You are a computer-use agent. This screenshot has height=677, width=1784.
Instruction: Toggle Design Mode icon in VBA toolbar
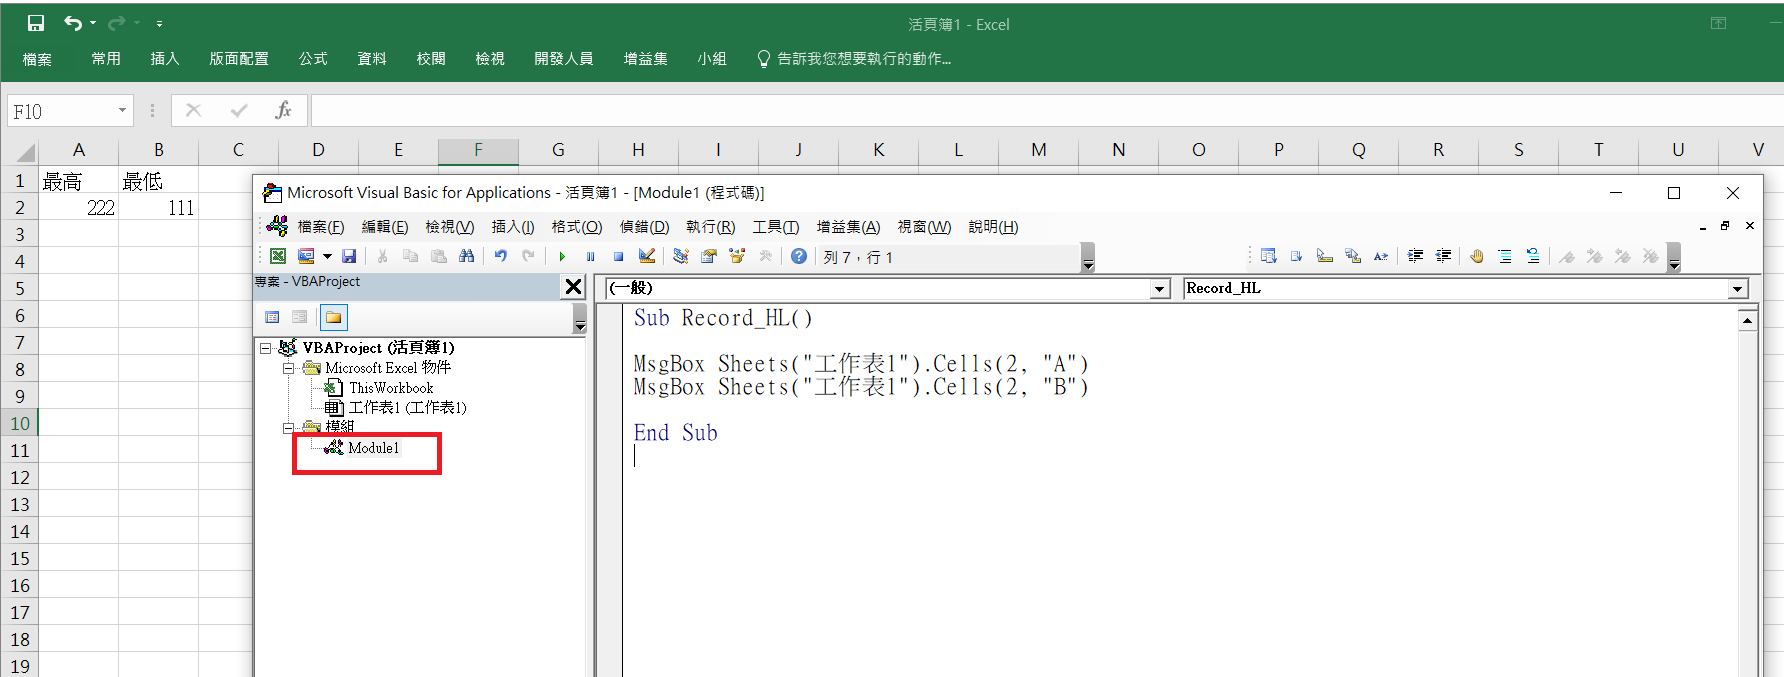[647, 256]
